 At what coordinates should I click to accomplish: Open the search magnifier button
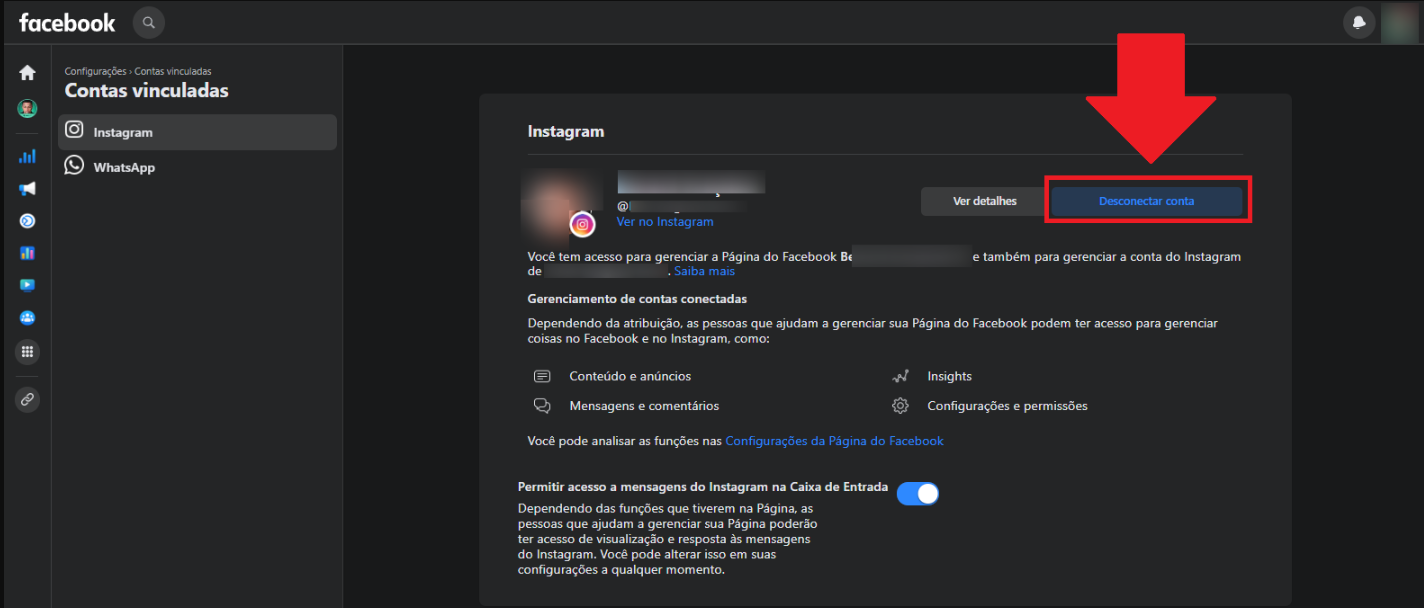148,22
